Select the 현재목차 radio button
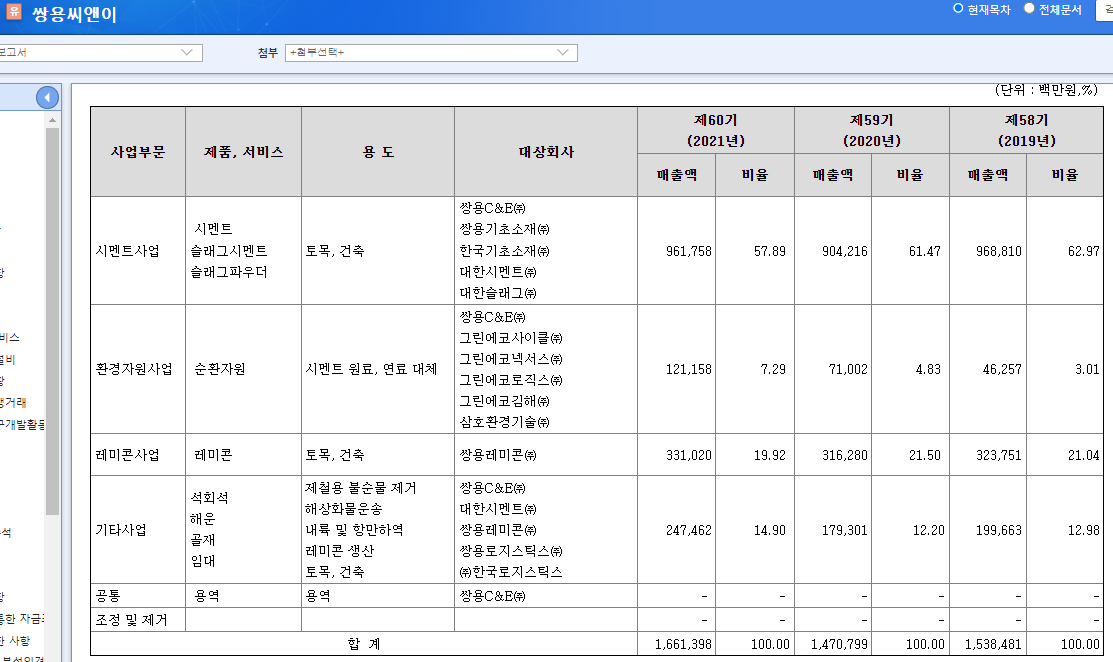The image size is (1113, 662). click(x=958, y=9)
